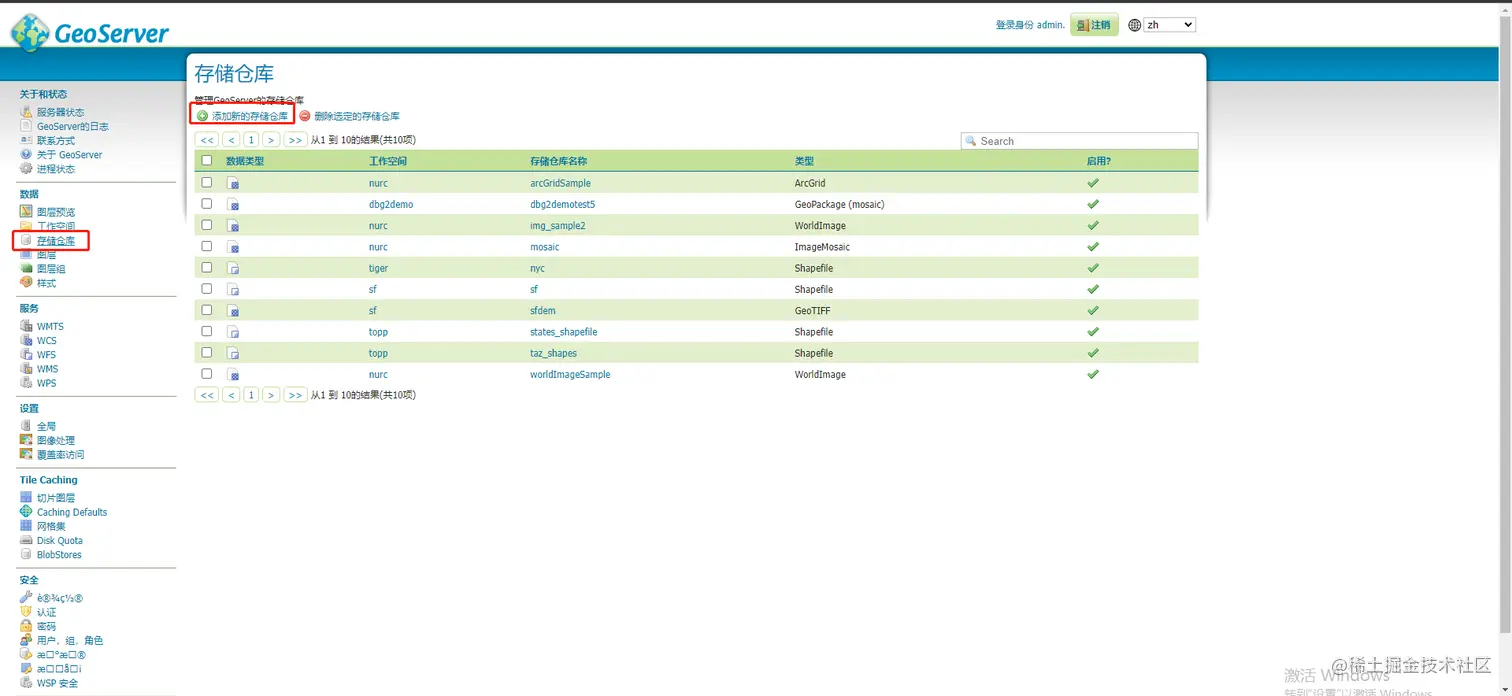Click the bottom pager page 1 button
This screenshot has width=1512, height=696.
click(x=251, y=395)
